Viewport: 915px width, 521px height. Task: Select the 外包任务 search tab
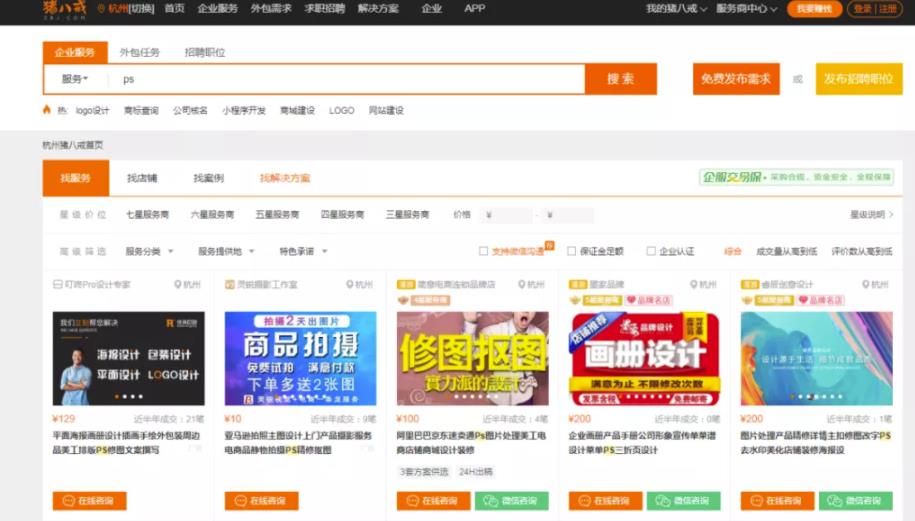coord(139,52)
